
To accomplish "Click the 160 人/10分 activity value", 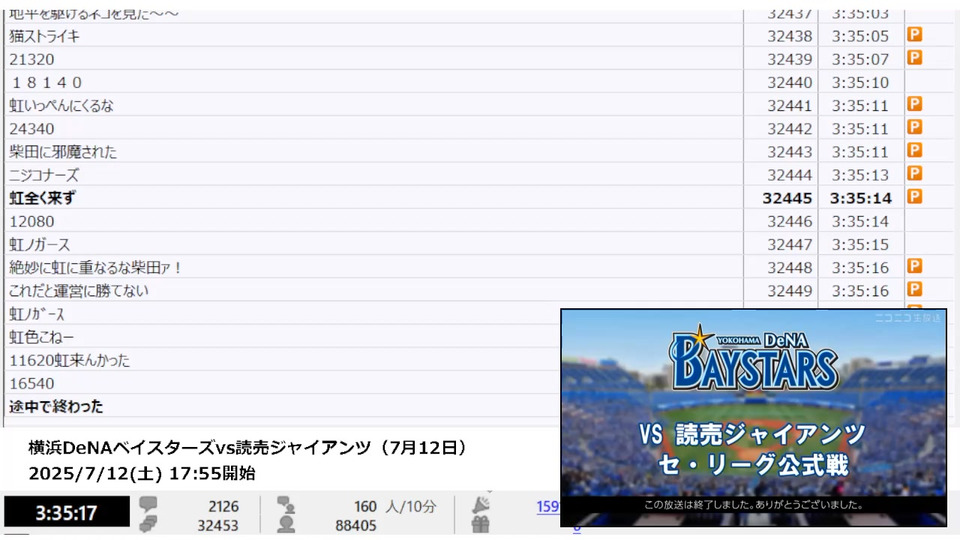I will coord(395,506).
